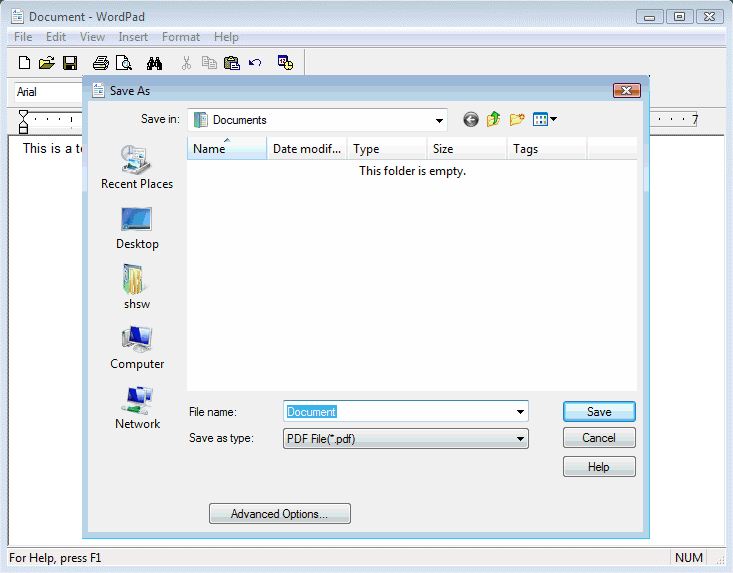Viewport: 733px width, 573px height.
Task: Open Advanced Options...
Action: pos(280,514)
